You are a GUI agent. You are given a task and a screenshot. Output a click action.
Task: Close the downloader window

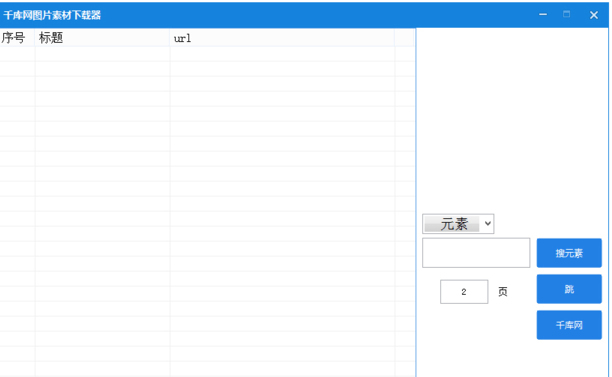[x=594, y=15]
